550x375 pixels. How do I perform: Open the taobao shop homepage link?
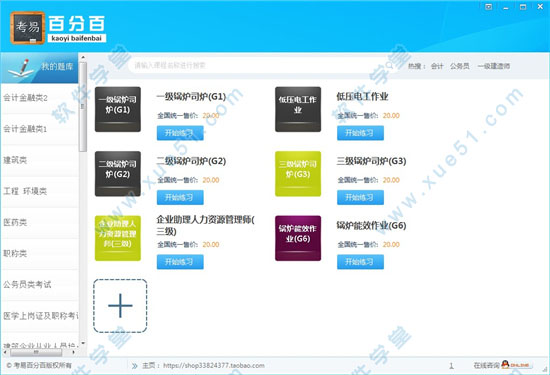214,366
